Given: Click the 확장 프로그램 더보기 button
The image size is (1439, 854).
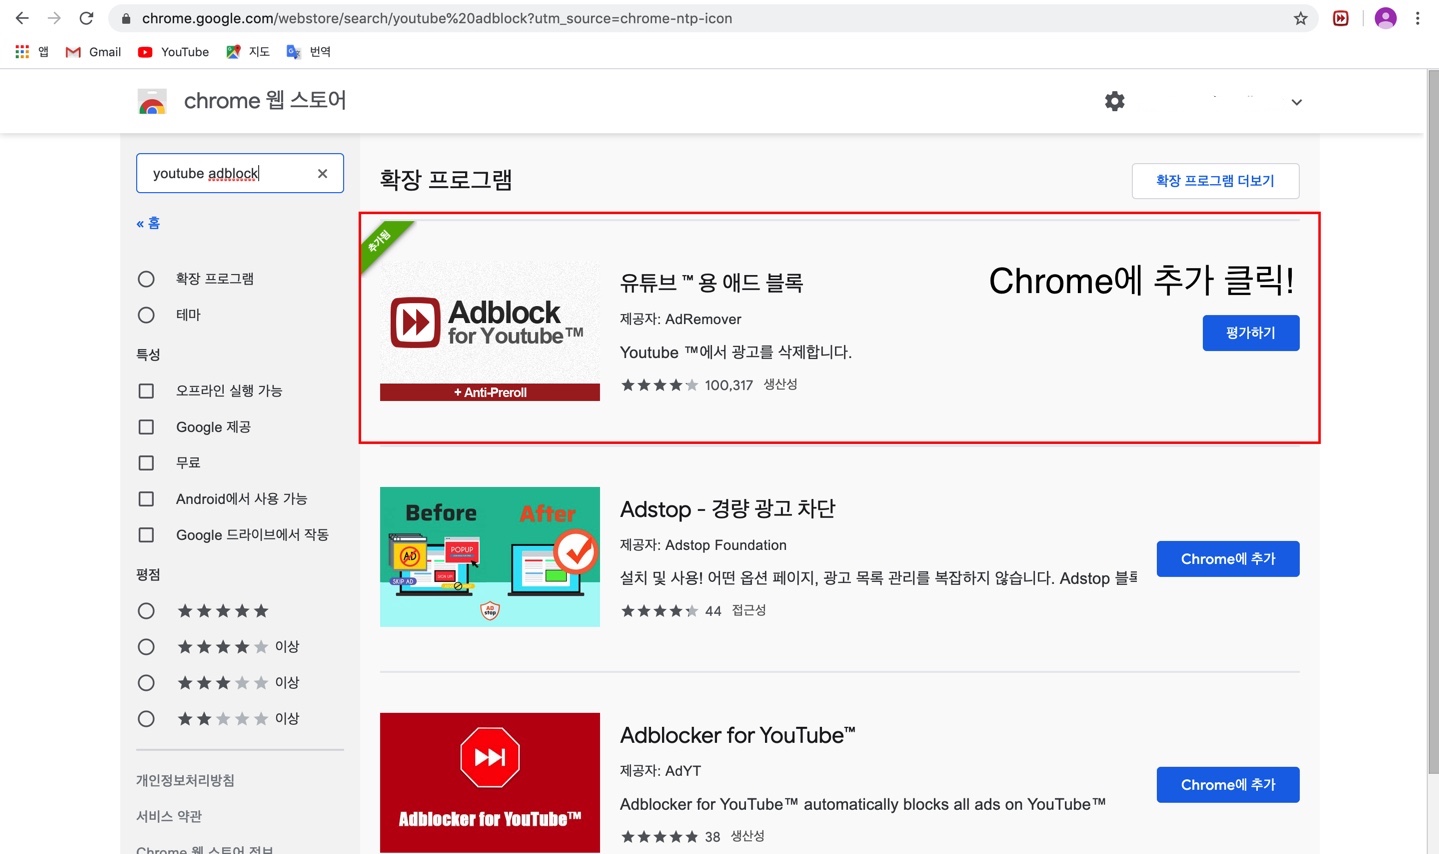Looking at the screenshot, I should (1215, 181).
